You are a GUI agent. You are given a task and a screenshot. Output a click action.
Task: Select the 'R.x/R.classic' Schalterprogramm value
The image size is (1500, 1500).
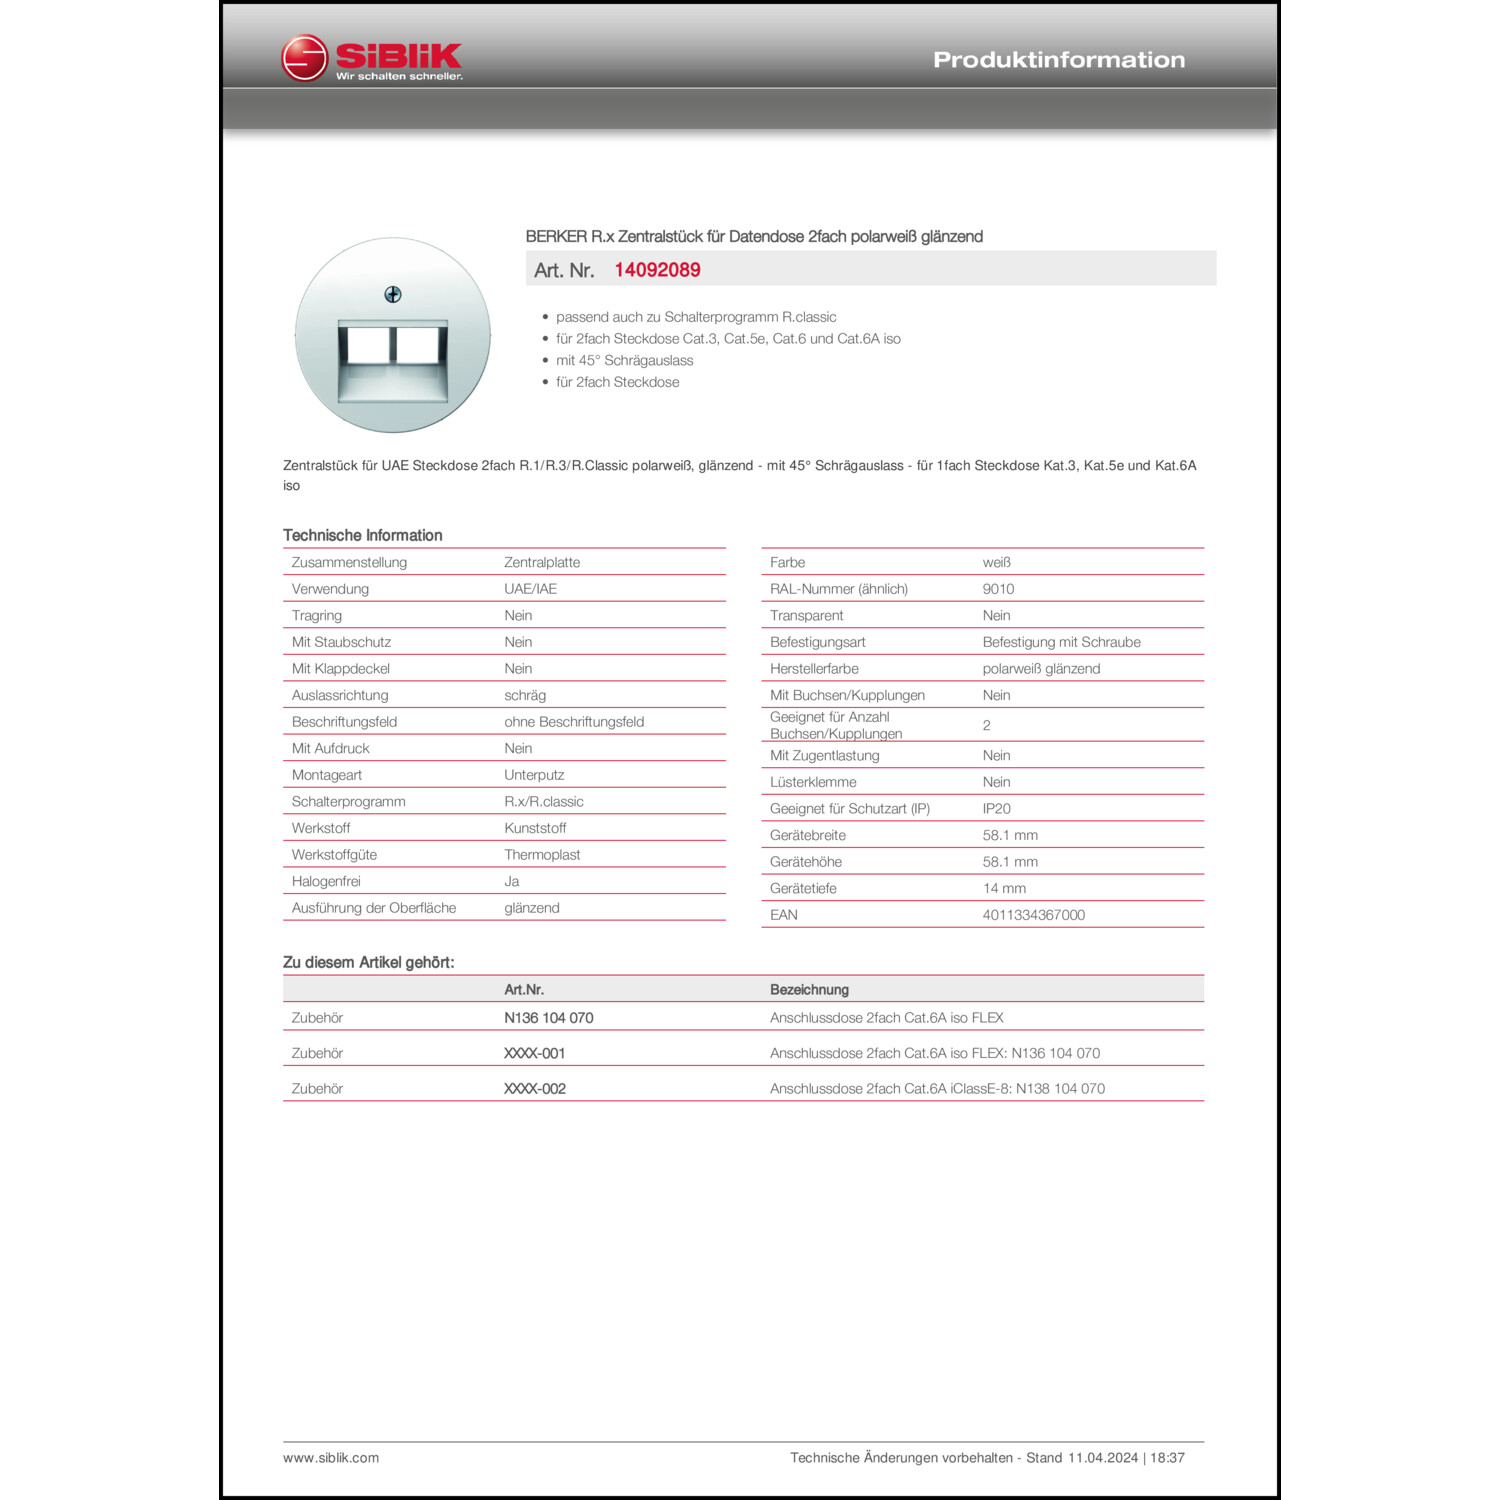544,802
